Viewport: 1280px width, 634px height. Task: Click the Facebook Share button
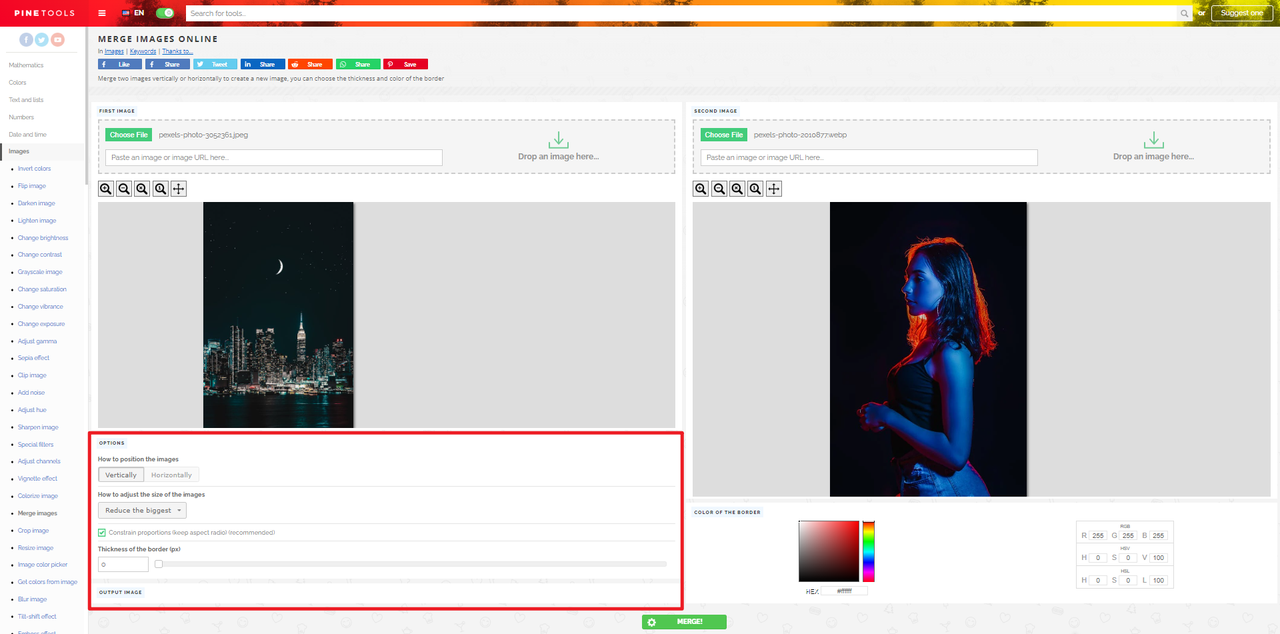(168, 64)
